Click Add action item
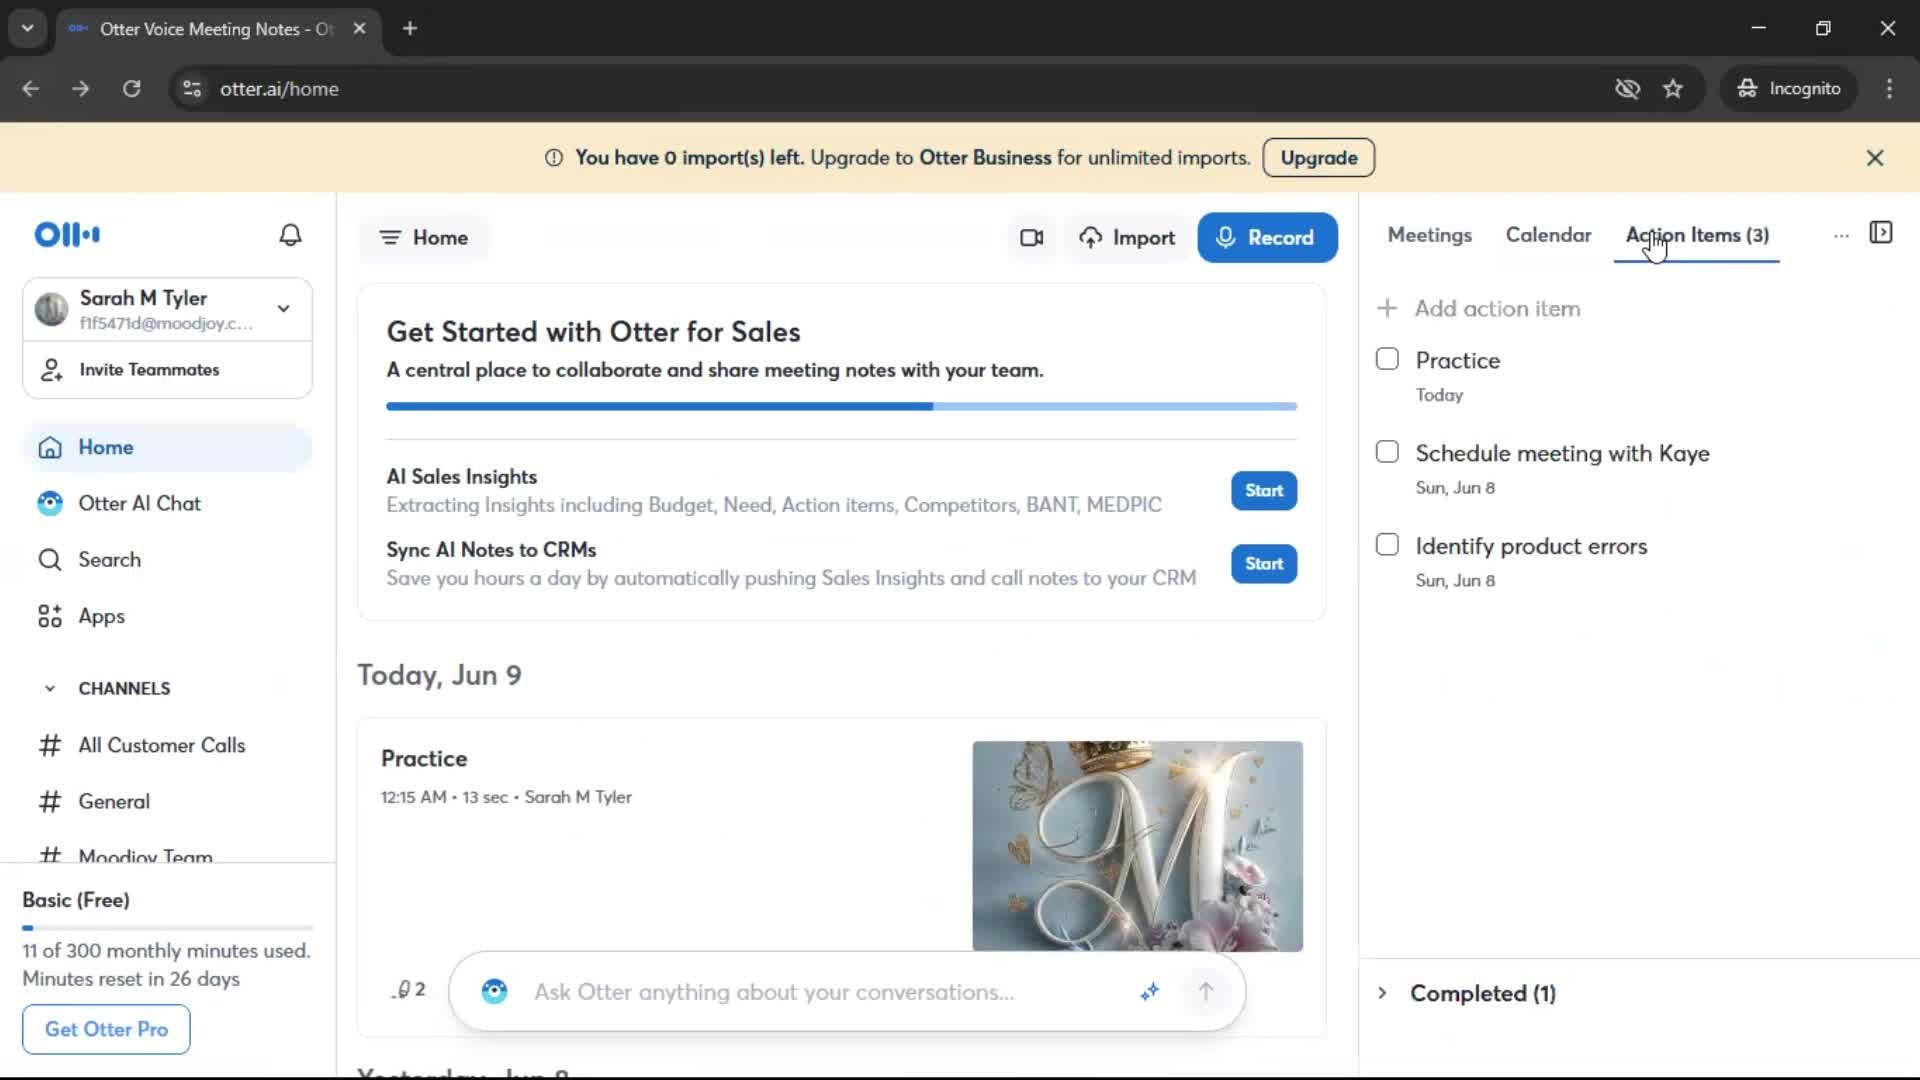Screen dimensions: 1920x1080 [1497, 308]
